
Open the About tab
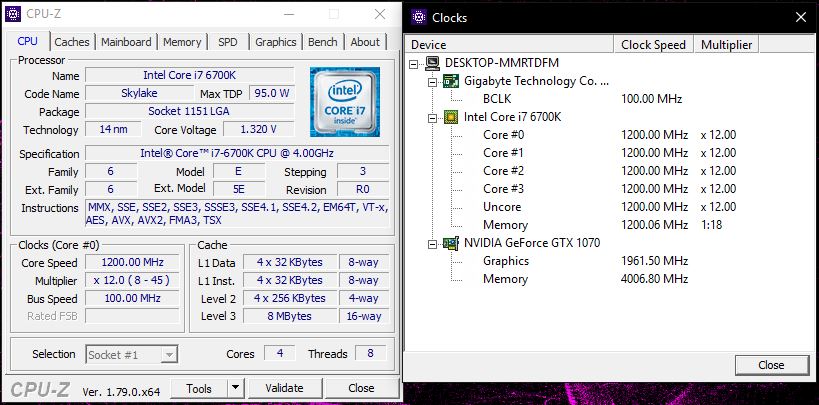click(x=365, y=42)
